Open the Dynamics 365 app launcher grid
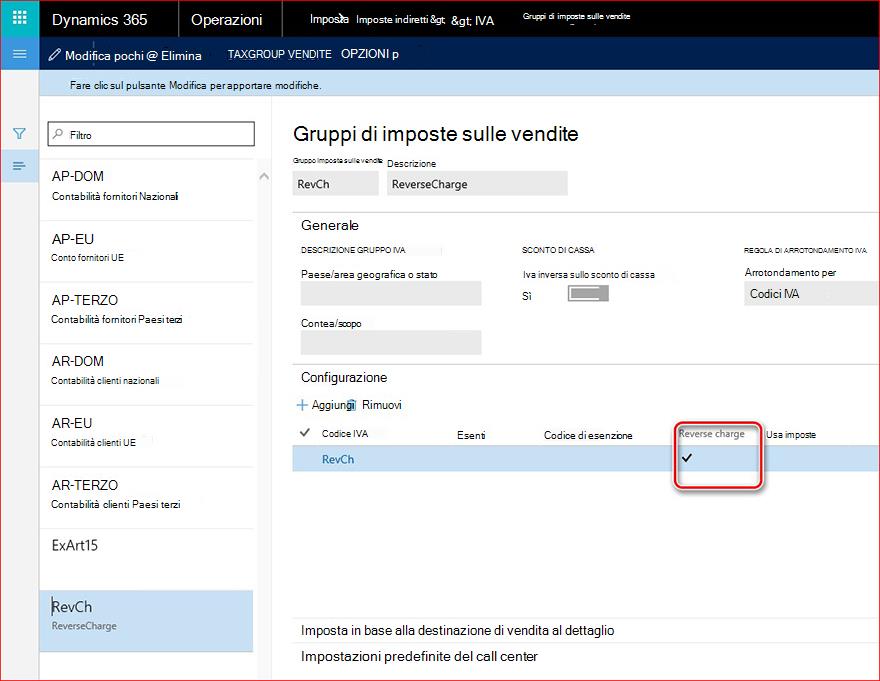Screen dimensions: 880x681 [x=20, y=18]
